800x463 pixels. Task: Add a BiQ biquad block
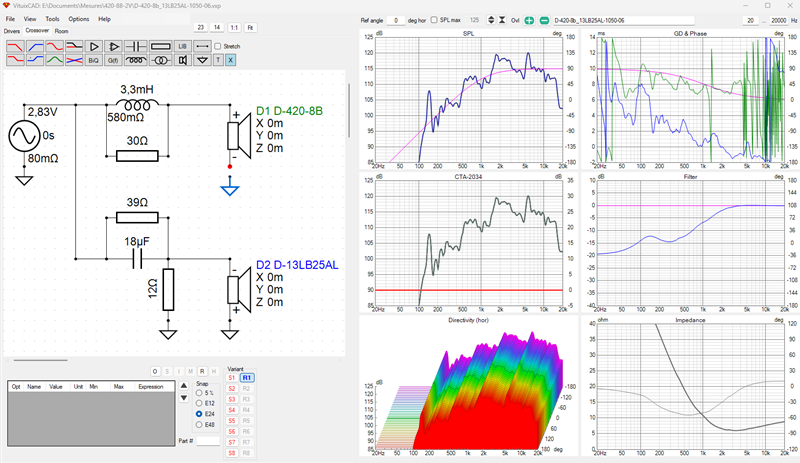(x=94, y=60)
